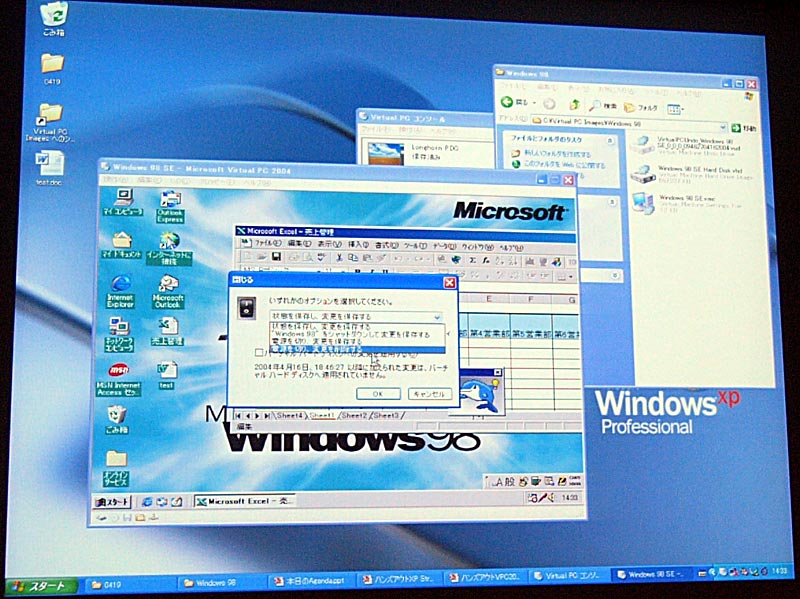Open the Excel ファイル menu
Screen dimensions: 800x599
coord(267,243)
